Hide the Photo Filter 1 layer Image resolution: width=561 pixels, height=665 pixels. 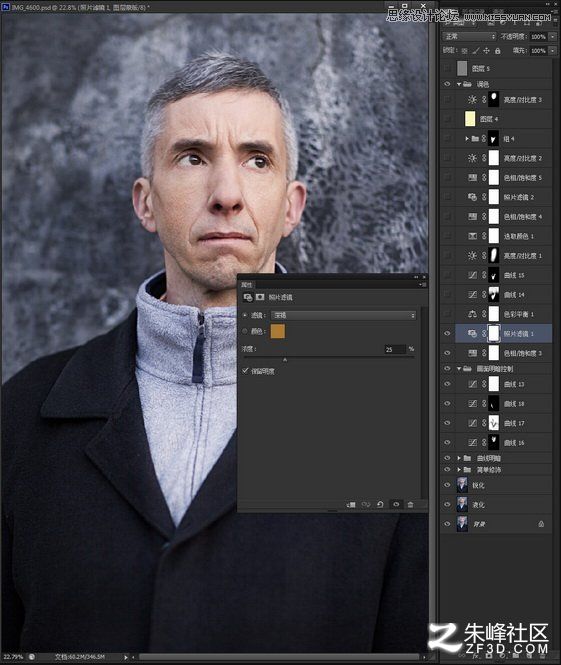[x=447, y=334]
